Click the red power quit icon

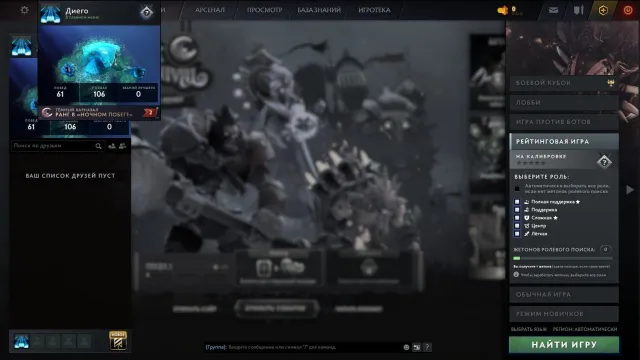click(x=628, y=10)
